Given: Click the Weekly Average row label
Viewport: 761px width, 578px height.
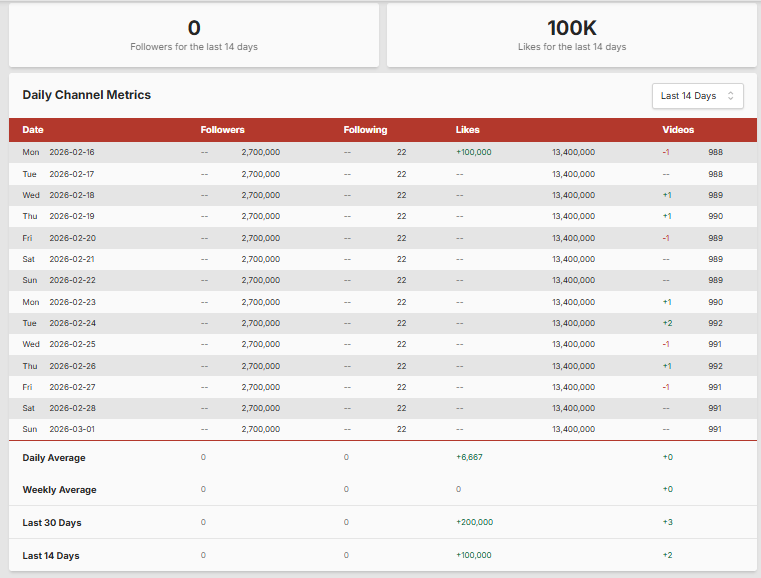Looking at the screenshot, I should coord(59,490).
